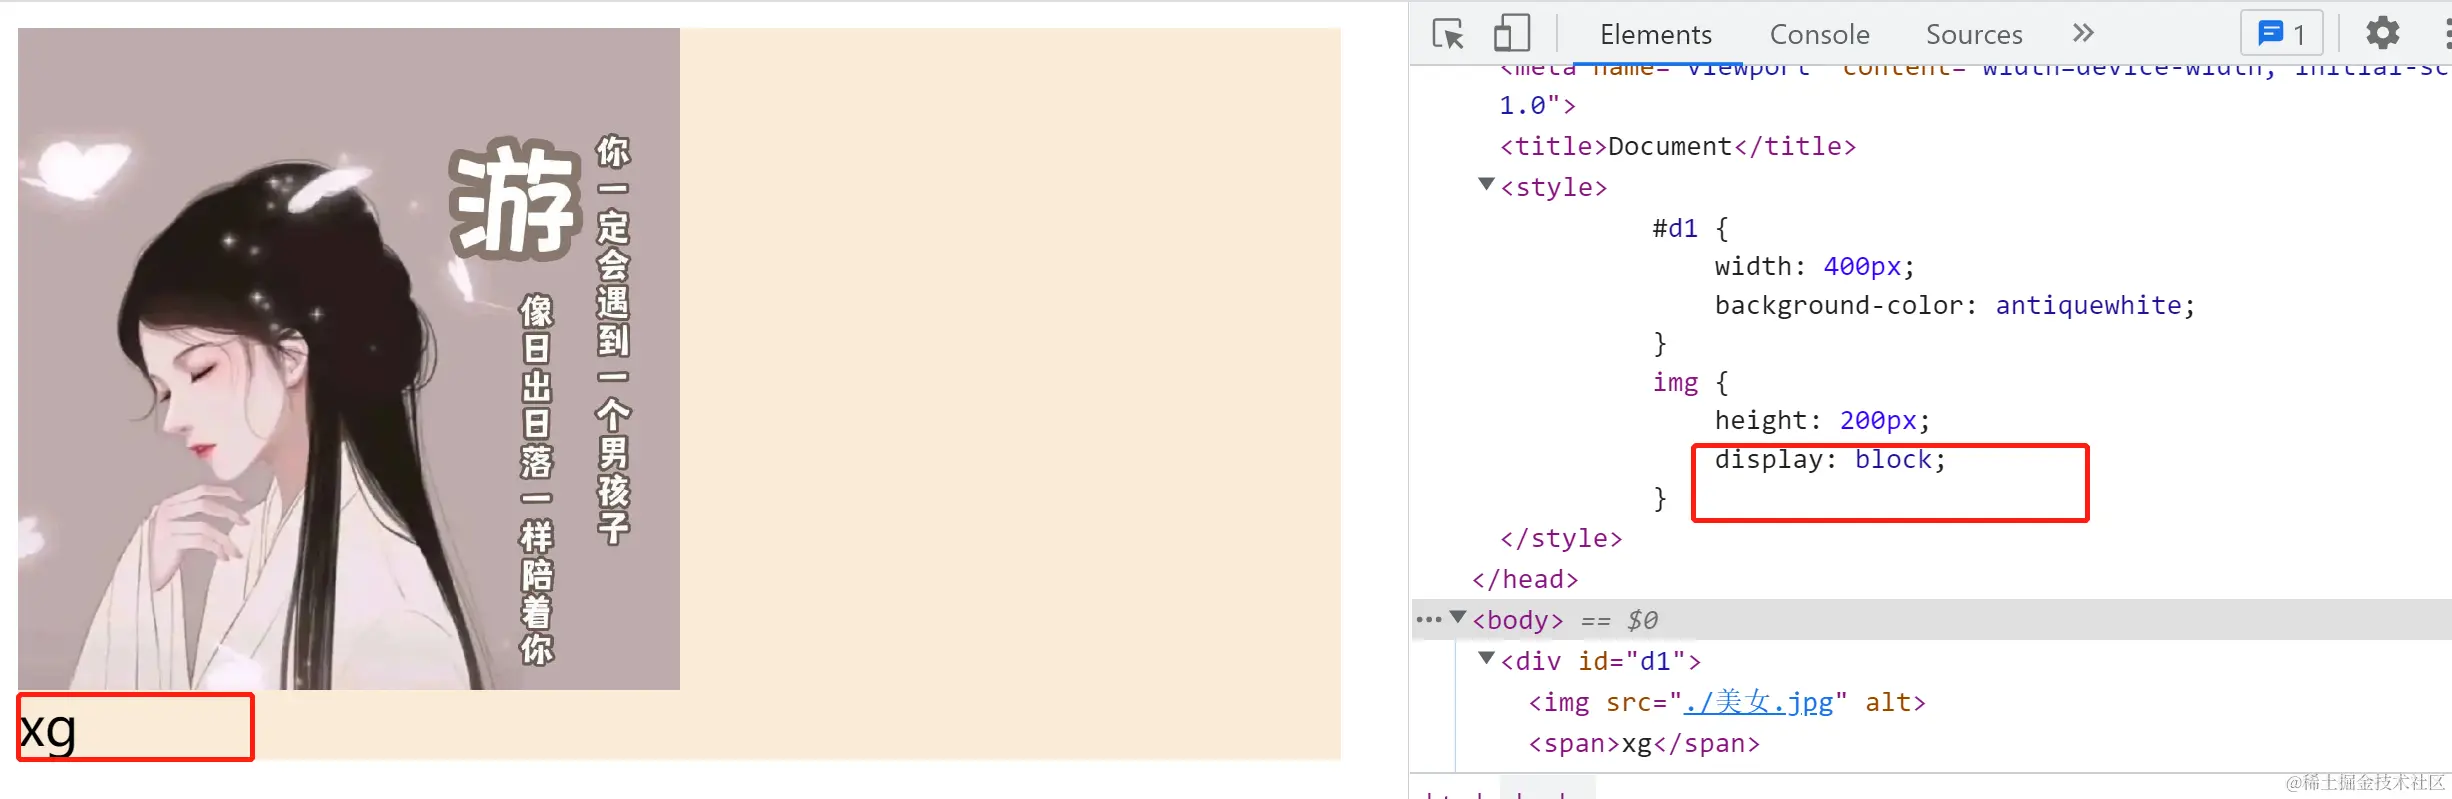Switch to the Console tab
This screenshot has width=2452, height=799.
coord(1819,35)
